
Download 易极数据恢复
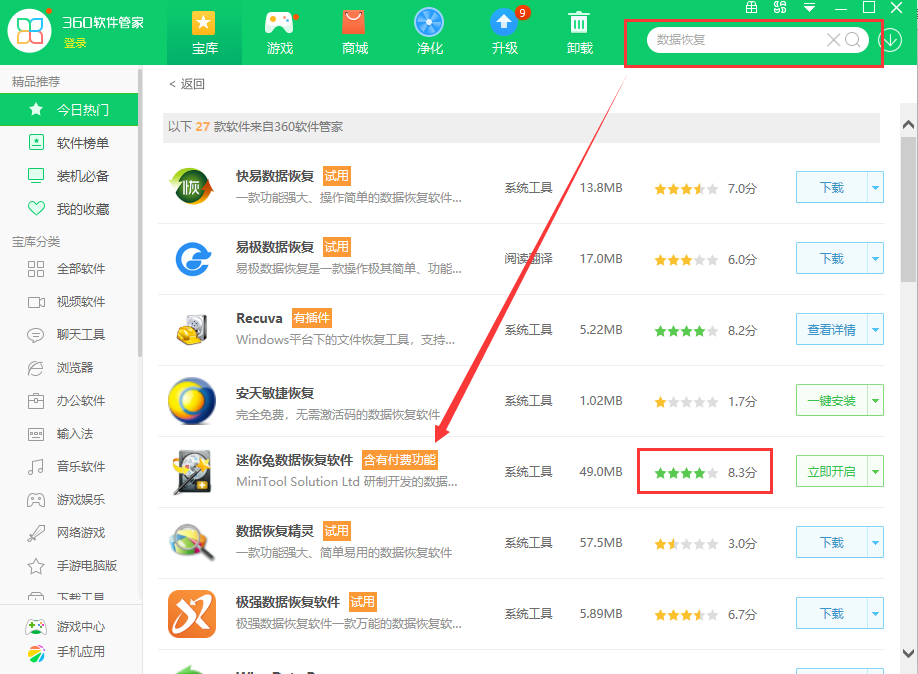pyautogui.click(x=831, y=258)
